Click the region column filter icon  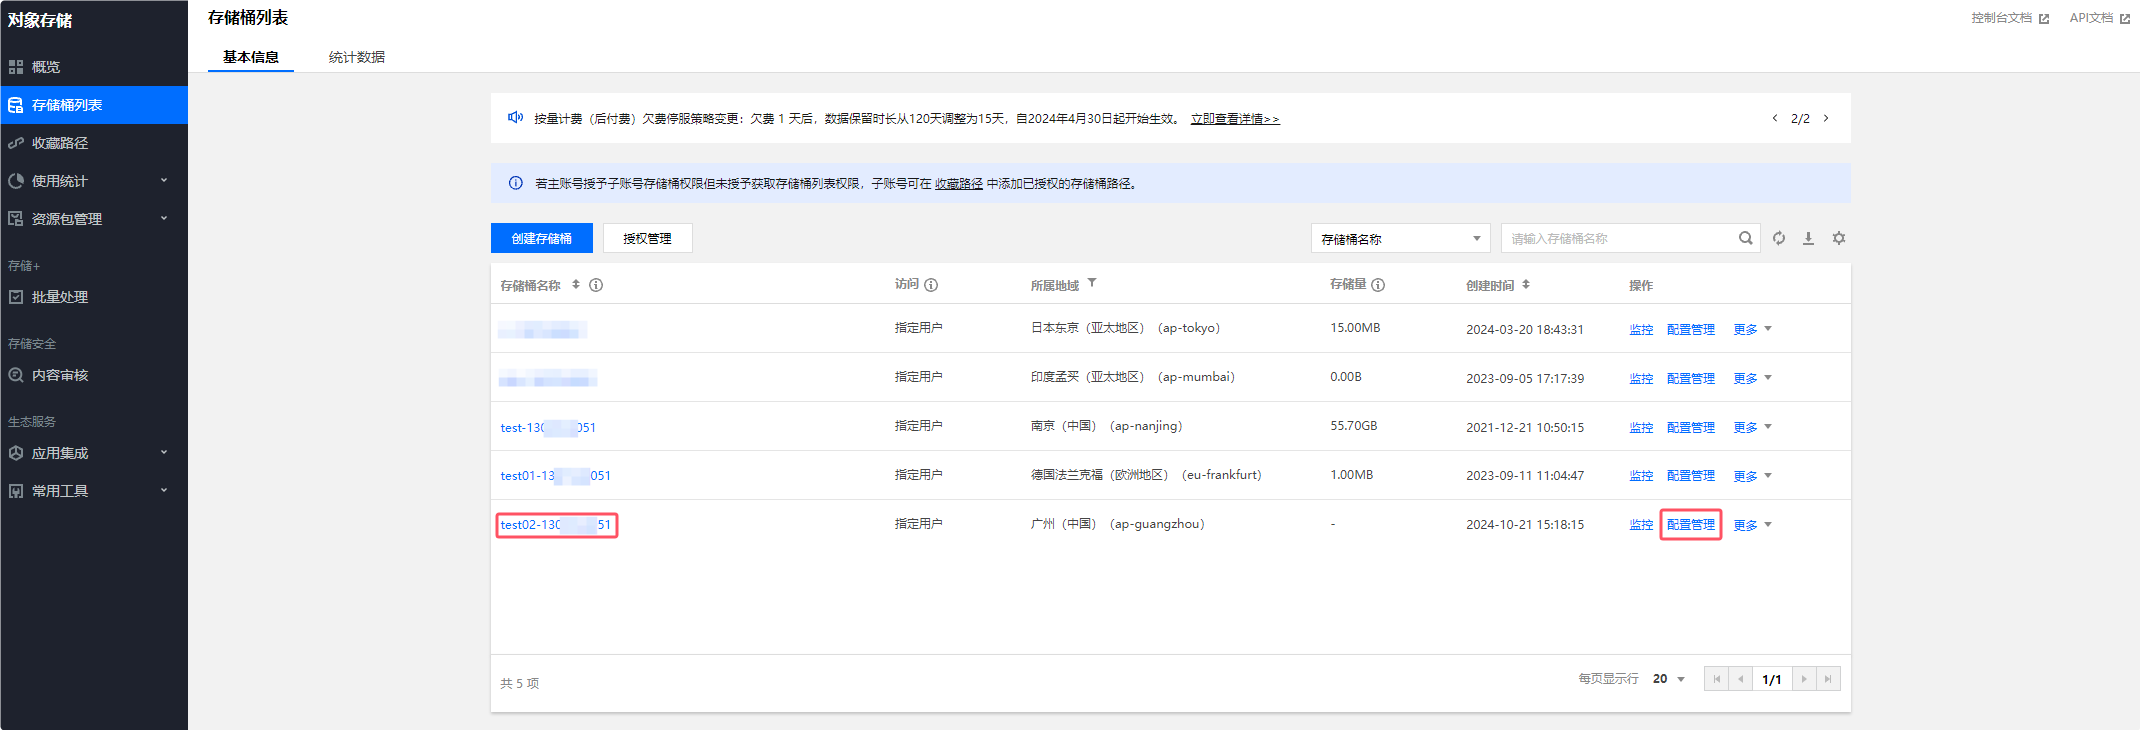point(1092,284)
